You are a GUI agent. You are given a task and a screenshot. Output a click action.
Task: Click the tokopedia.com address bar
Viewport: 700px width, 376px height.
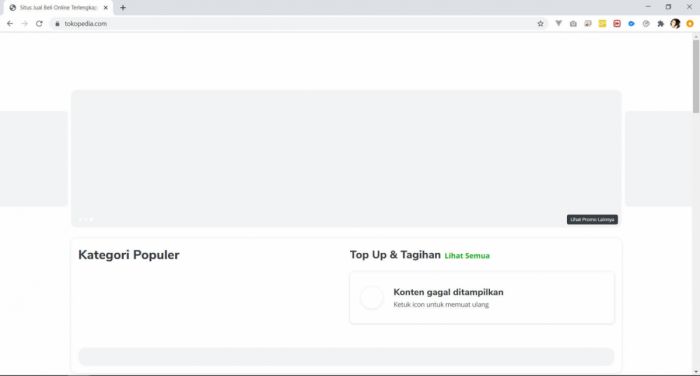tap(295, 24)
